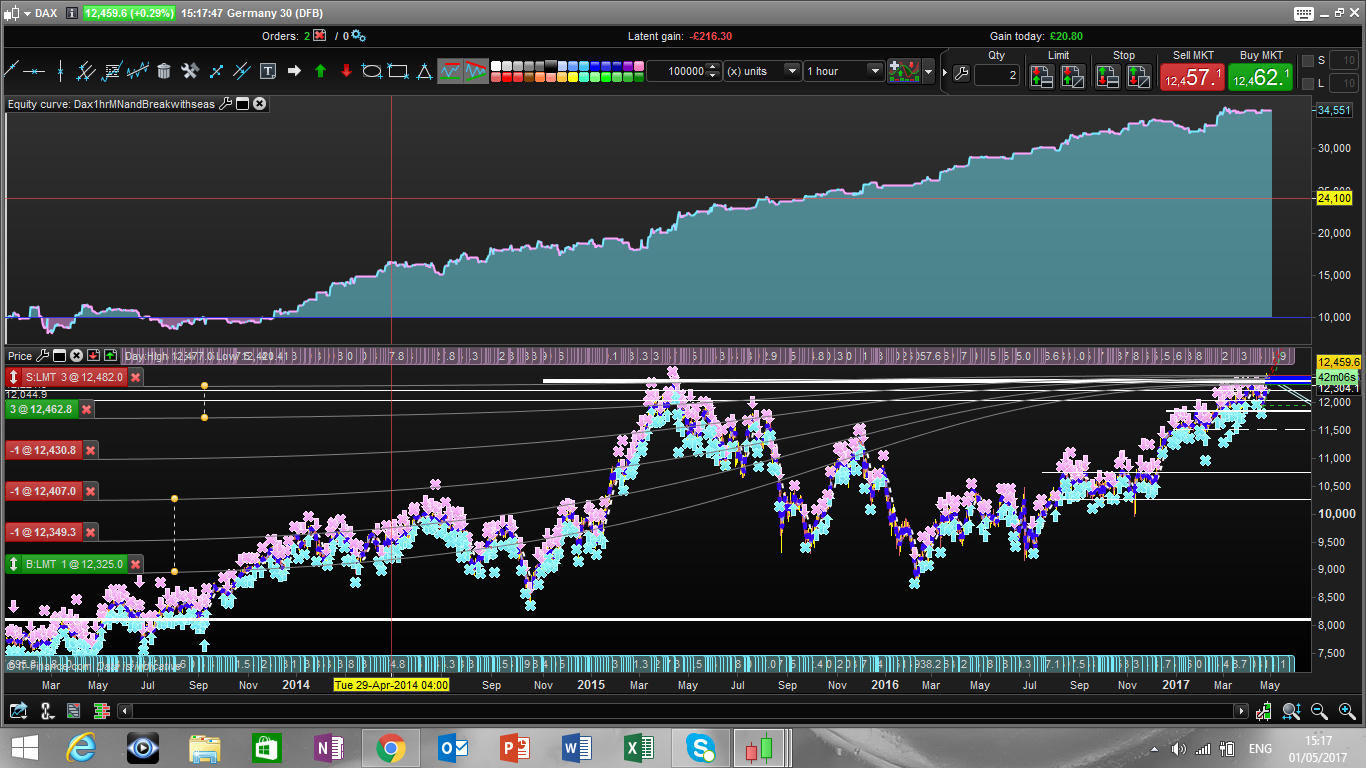
Task: Select the horizontal line drawing tool
Action: (36, 71)
